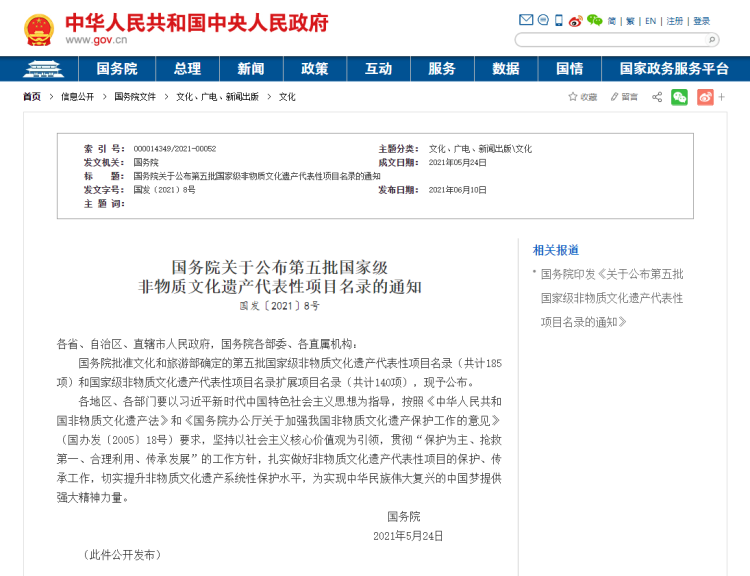This screenshot has height=576, width=750.
Task: Click the WeChat icon in top header
Action: (x=594, y=20)
